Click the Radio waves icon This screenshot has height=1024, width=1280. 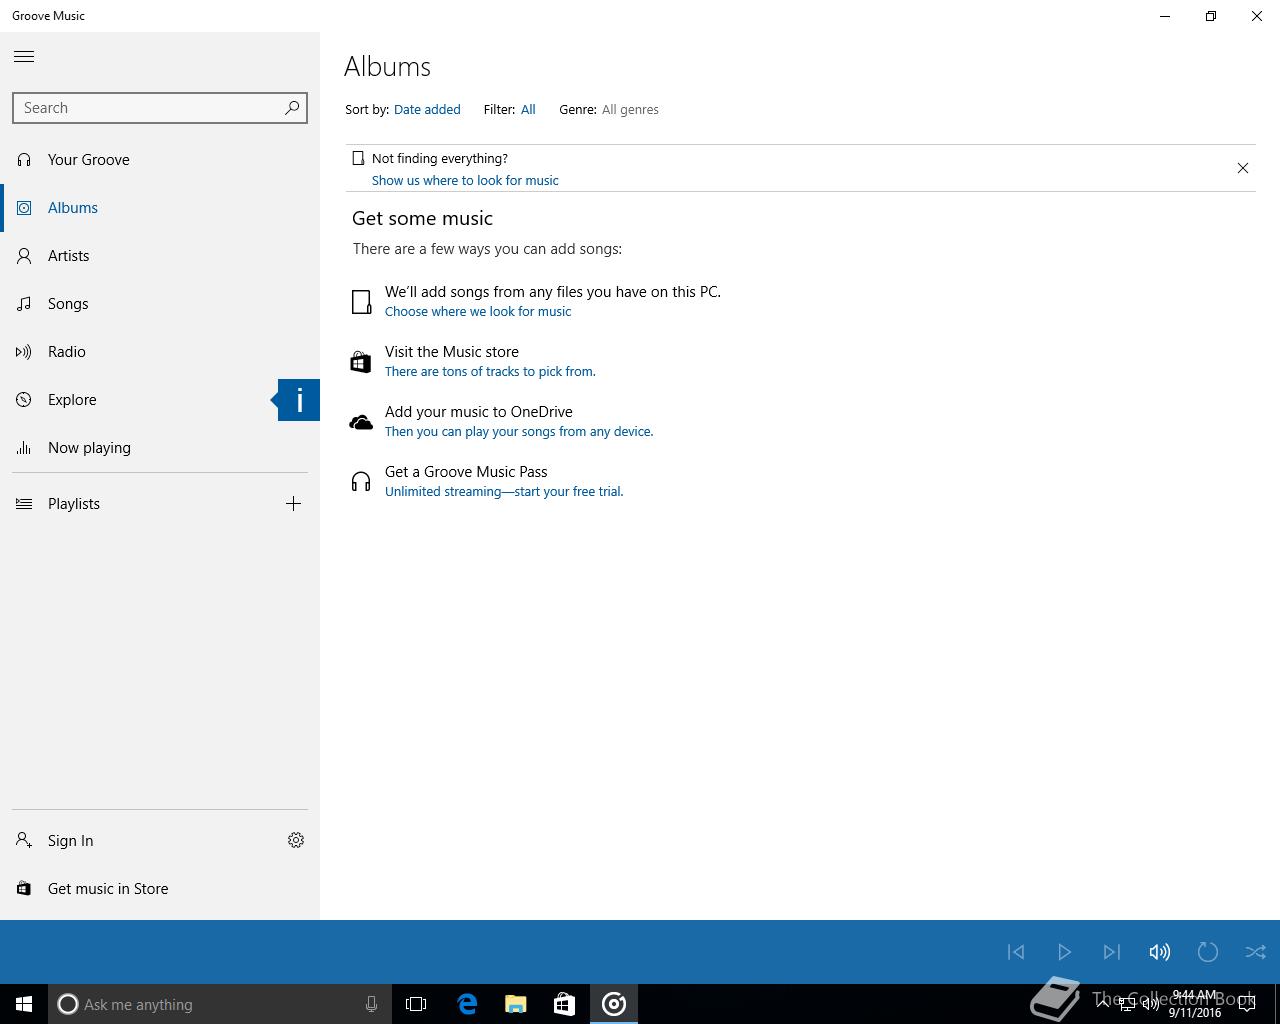pyautogui.click(x=24, y=352)
